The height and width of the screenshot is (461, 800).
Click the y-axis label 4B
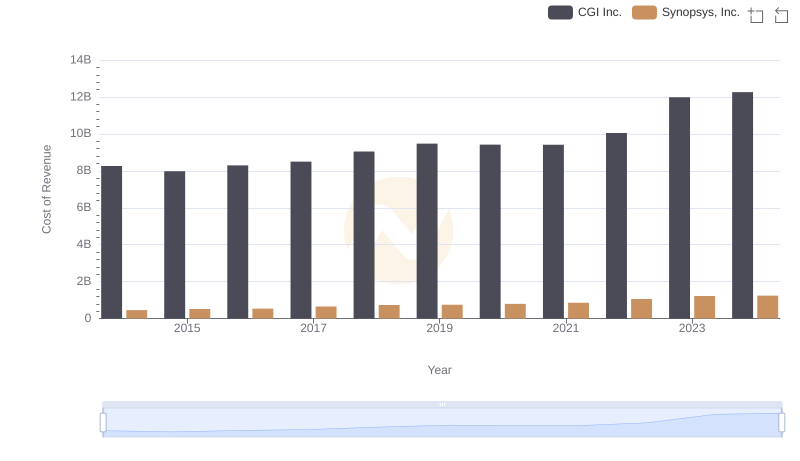point(84,244)
